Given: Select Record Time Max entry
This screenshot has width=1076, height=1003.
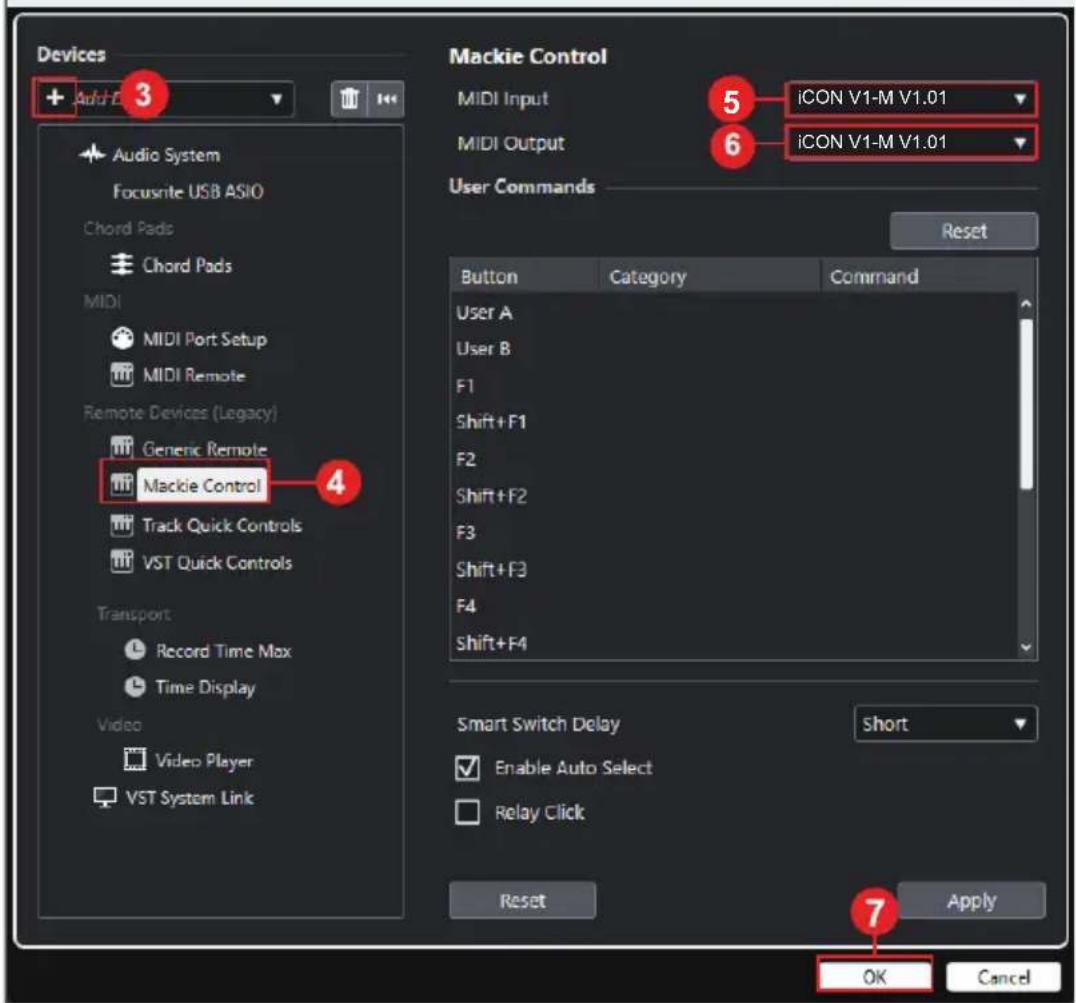Looking at the screenshot, I should (224, 650).
